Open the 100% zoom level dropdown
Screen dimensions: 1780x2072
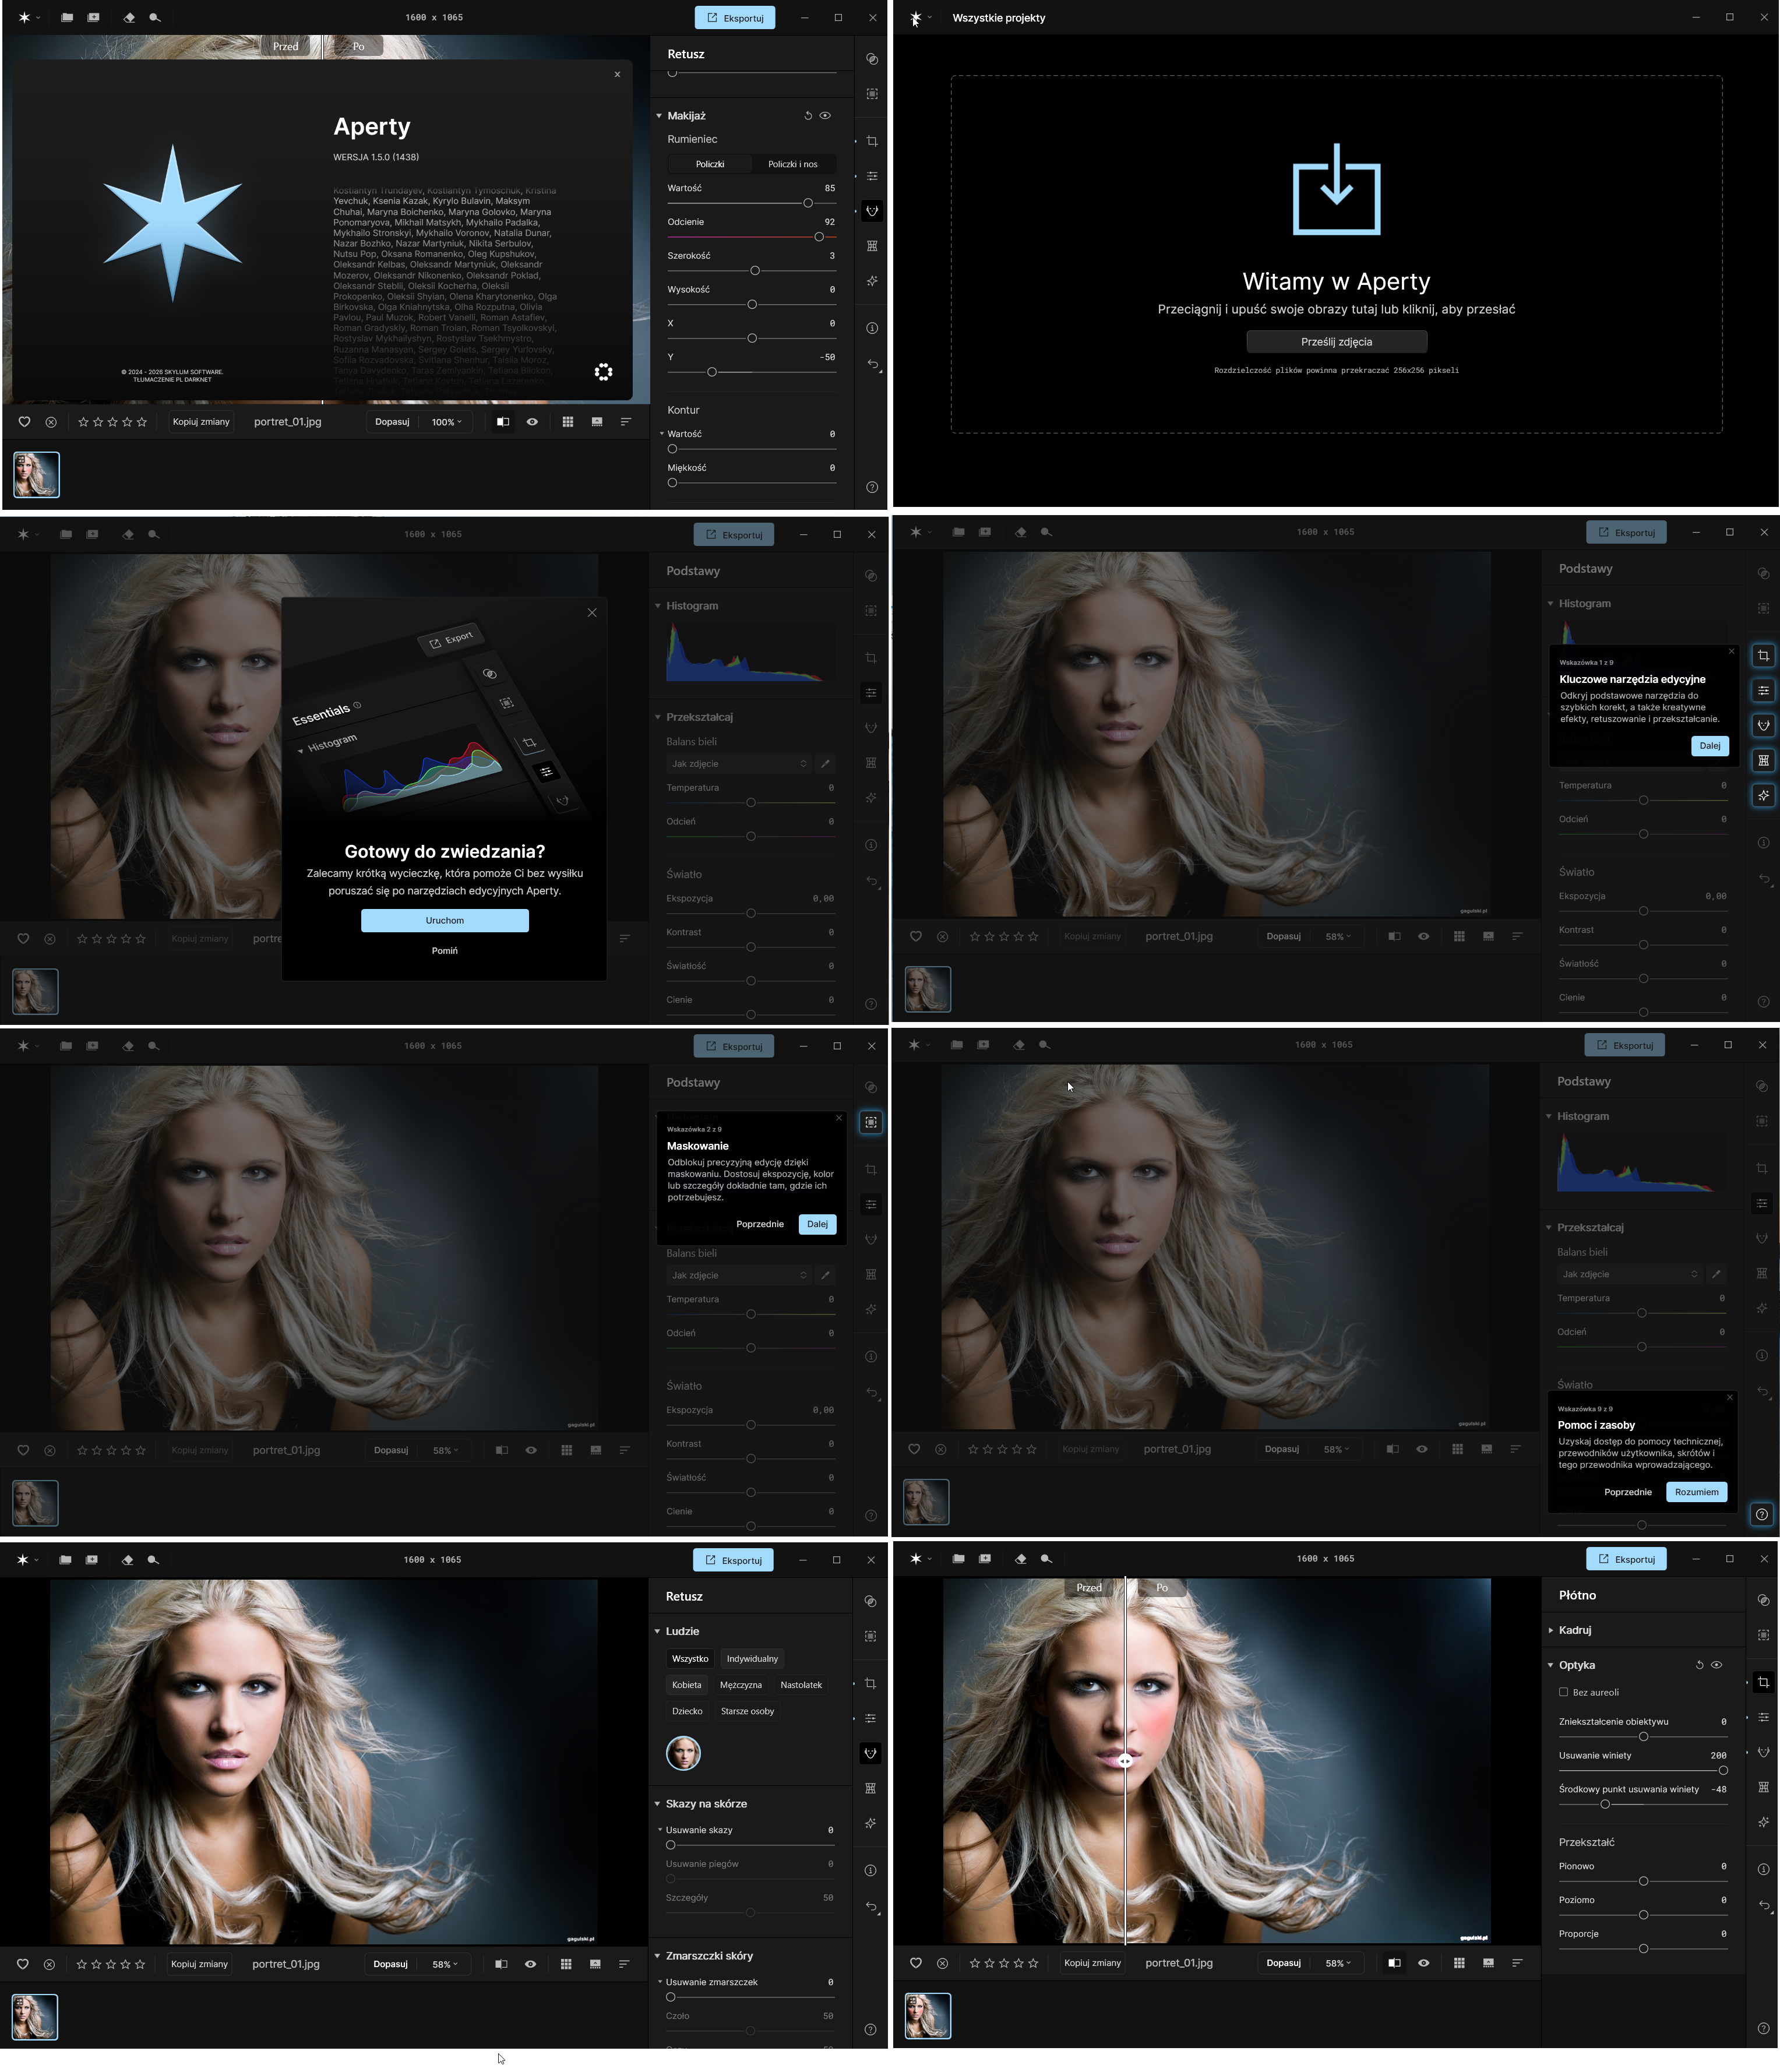[x=446, y=422]
